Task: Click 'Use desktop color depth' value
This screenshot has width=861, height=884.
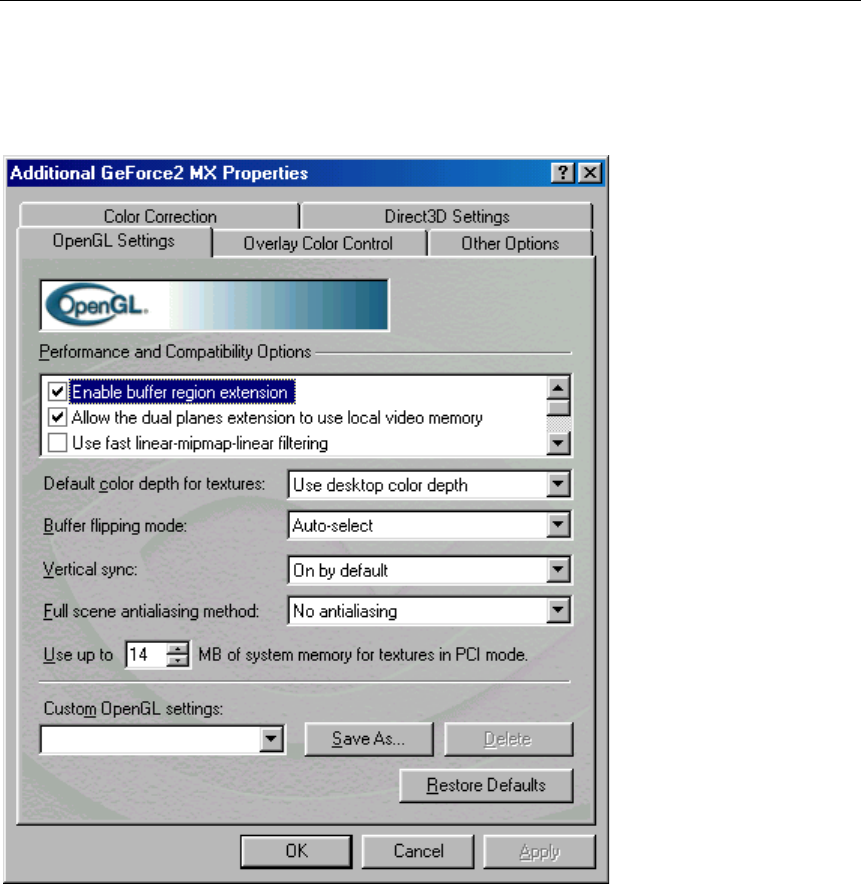Action: (380, 485)
